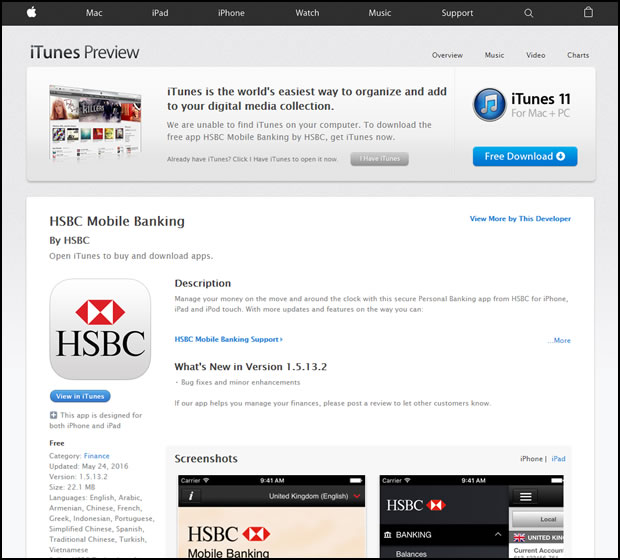Click the Apple logo in the navigation bar
The image size is (620, 560).
(32, 12)
